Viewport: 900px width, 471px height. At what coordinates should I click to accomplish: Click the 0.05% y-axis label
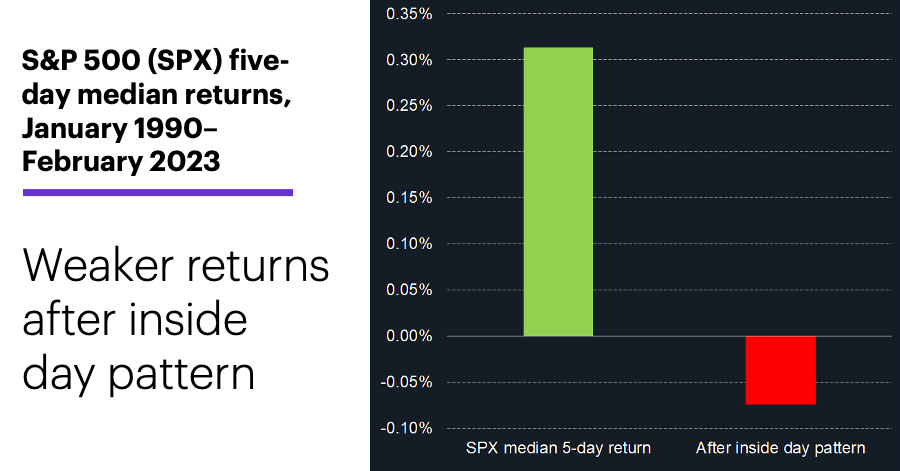[x=409, y=290]
